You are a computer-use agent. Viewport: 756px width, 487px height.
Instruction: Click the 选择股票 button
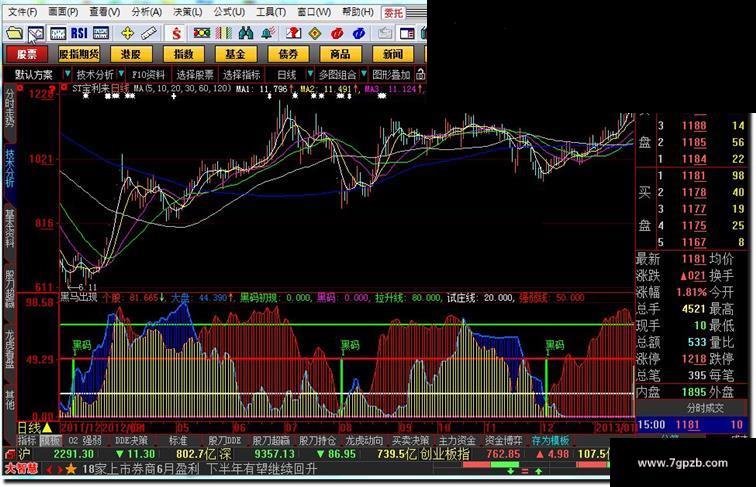195,74
